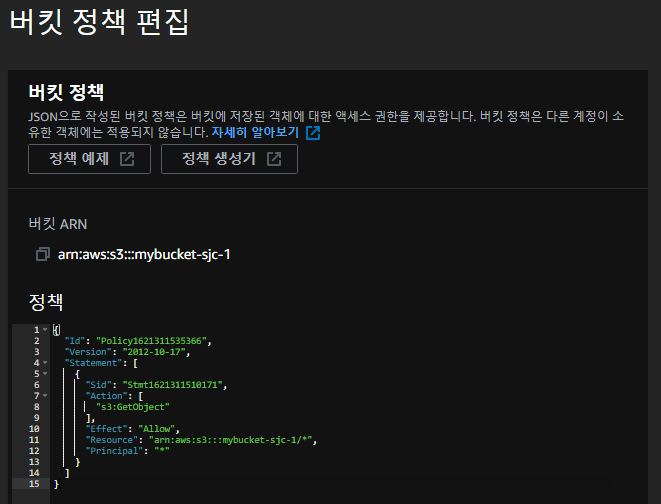Click the 버킷 정책 편집 page heading
This screenshot has height=504, width=661.
[99, 22]
